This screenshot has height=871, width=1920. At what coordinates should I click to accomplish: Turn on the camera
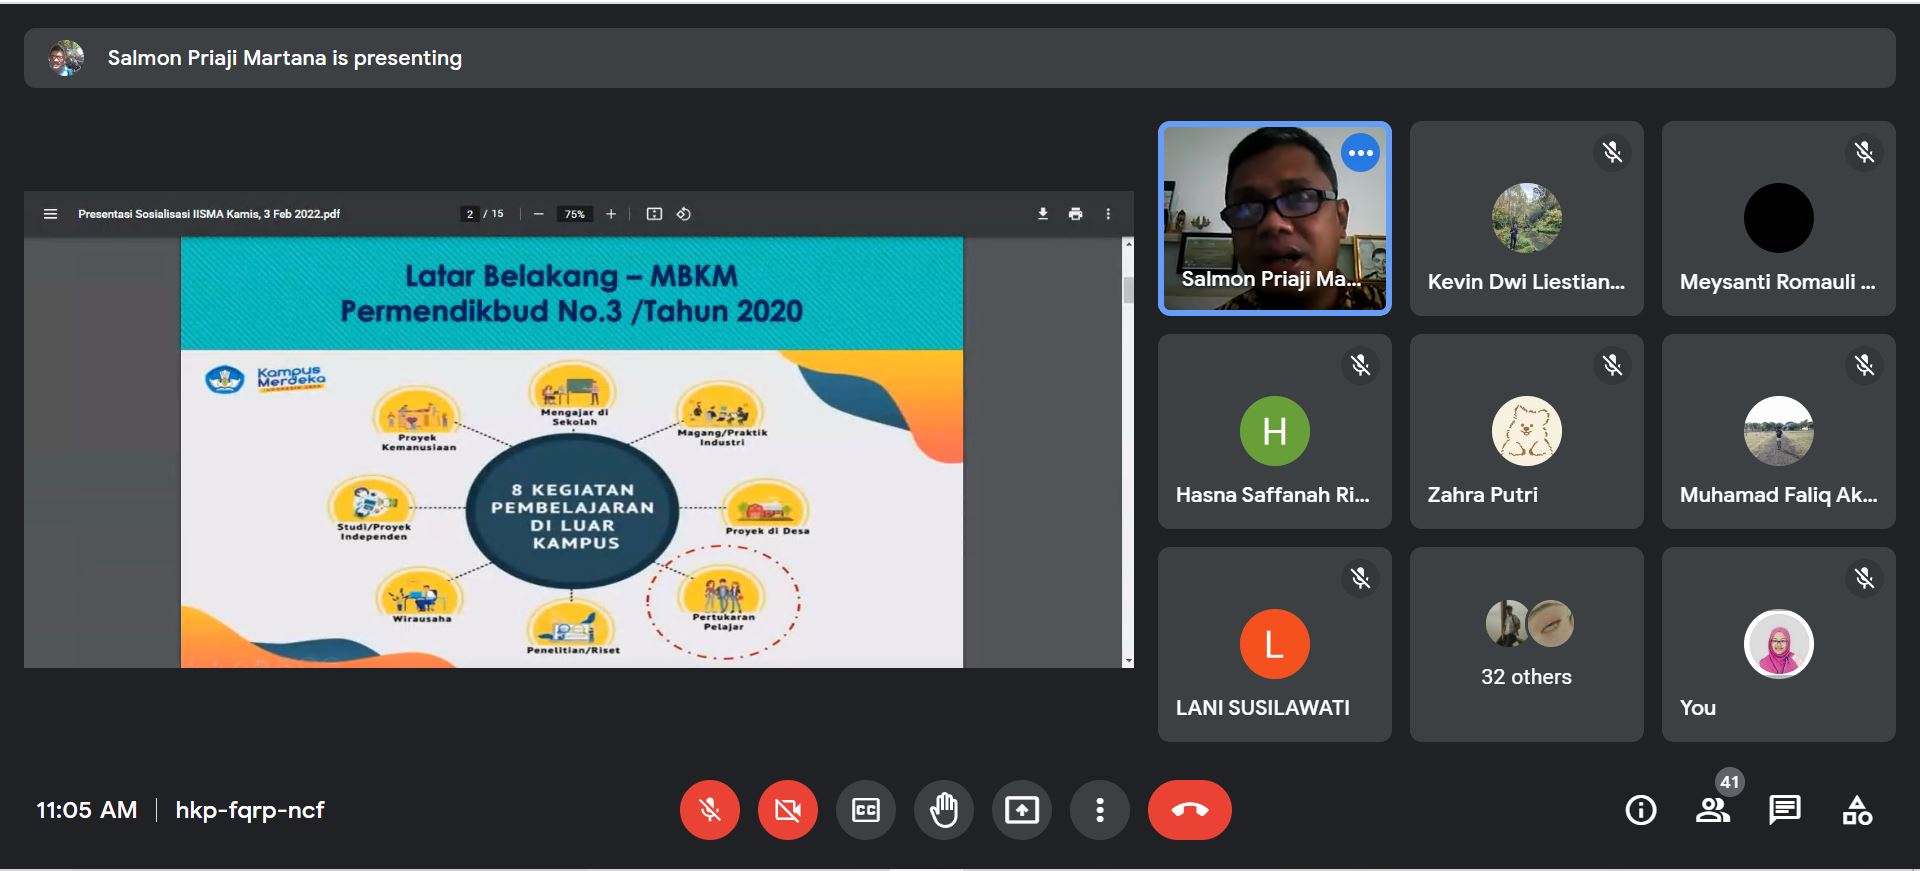point(787,810)
